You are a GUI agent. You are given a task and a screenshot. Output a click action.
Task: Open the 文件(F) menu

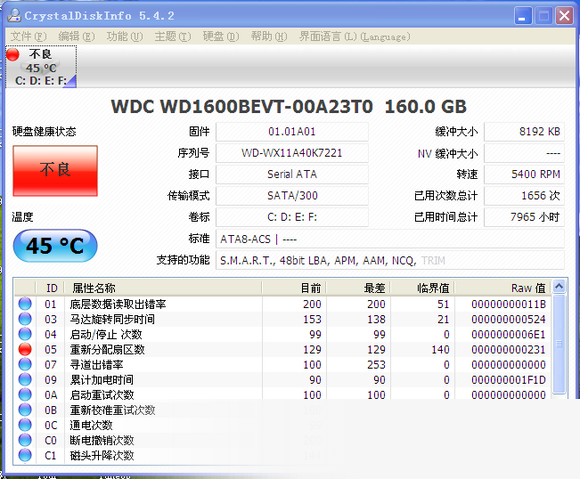[x=28, y=36]
